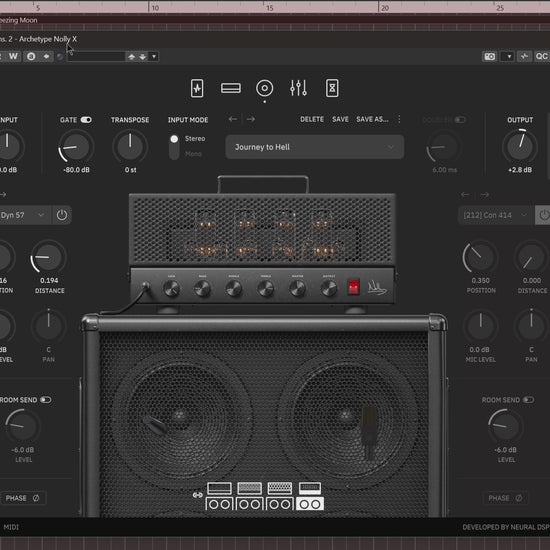This screenshot has height=550, width=550.
Task: Go to the next preset arrow
Action: click(x=250, y=119)
